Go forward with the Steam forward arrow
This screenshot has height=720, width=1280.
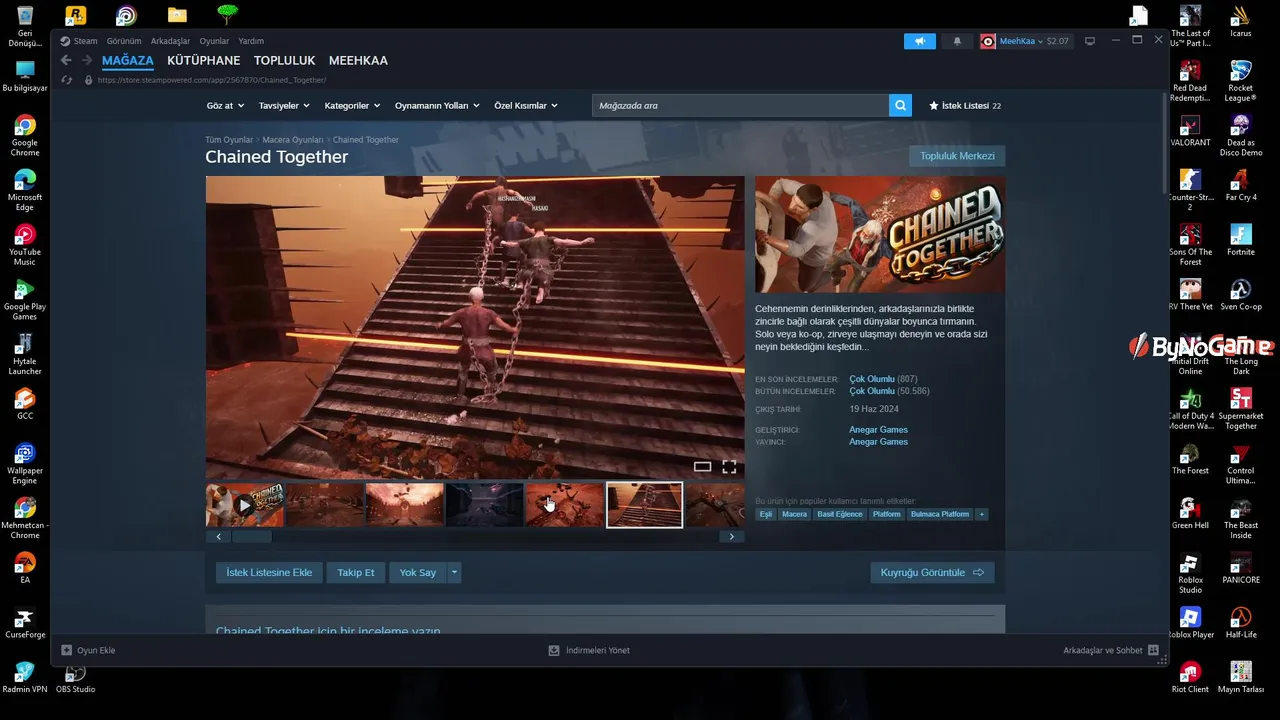point(86,60)
